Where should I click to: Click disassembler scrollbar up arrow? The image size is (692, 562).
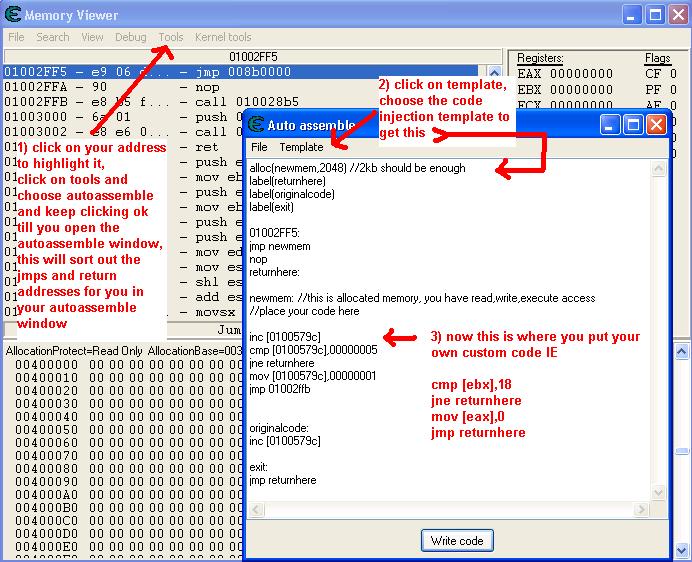pos(494,72)
